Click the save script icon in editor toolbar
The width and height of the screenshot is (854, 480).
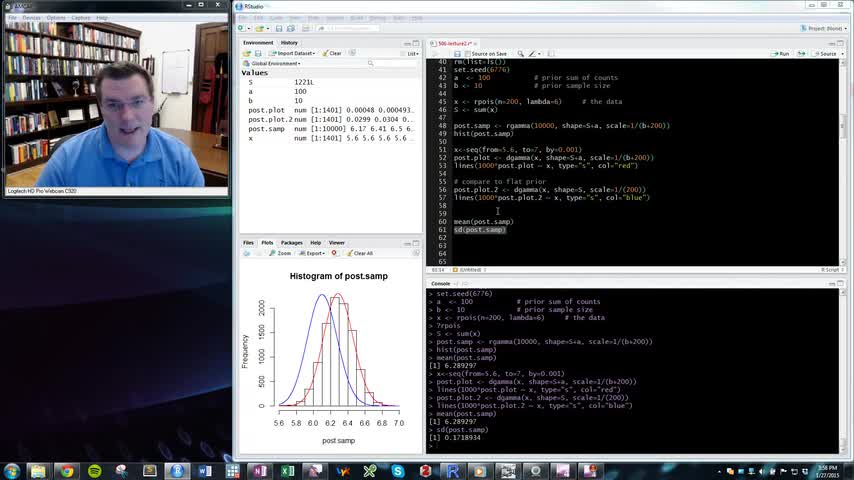pos(458,54)
